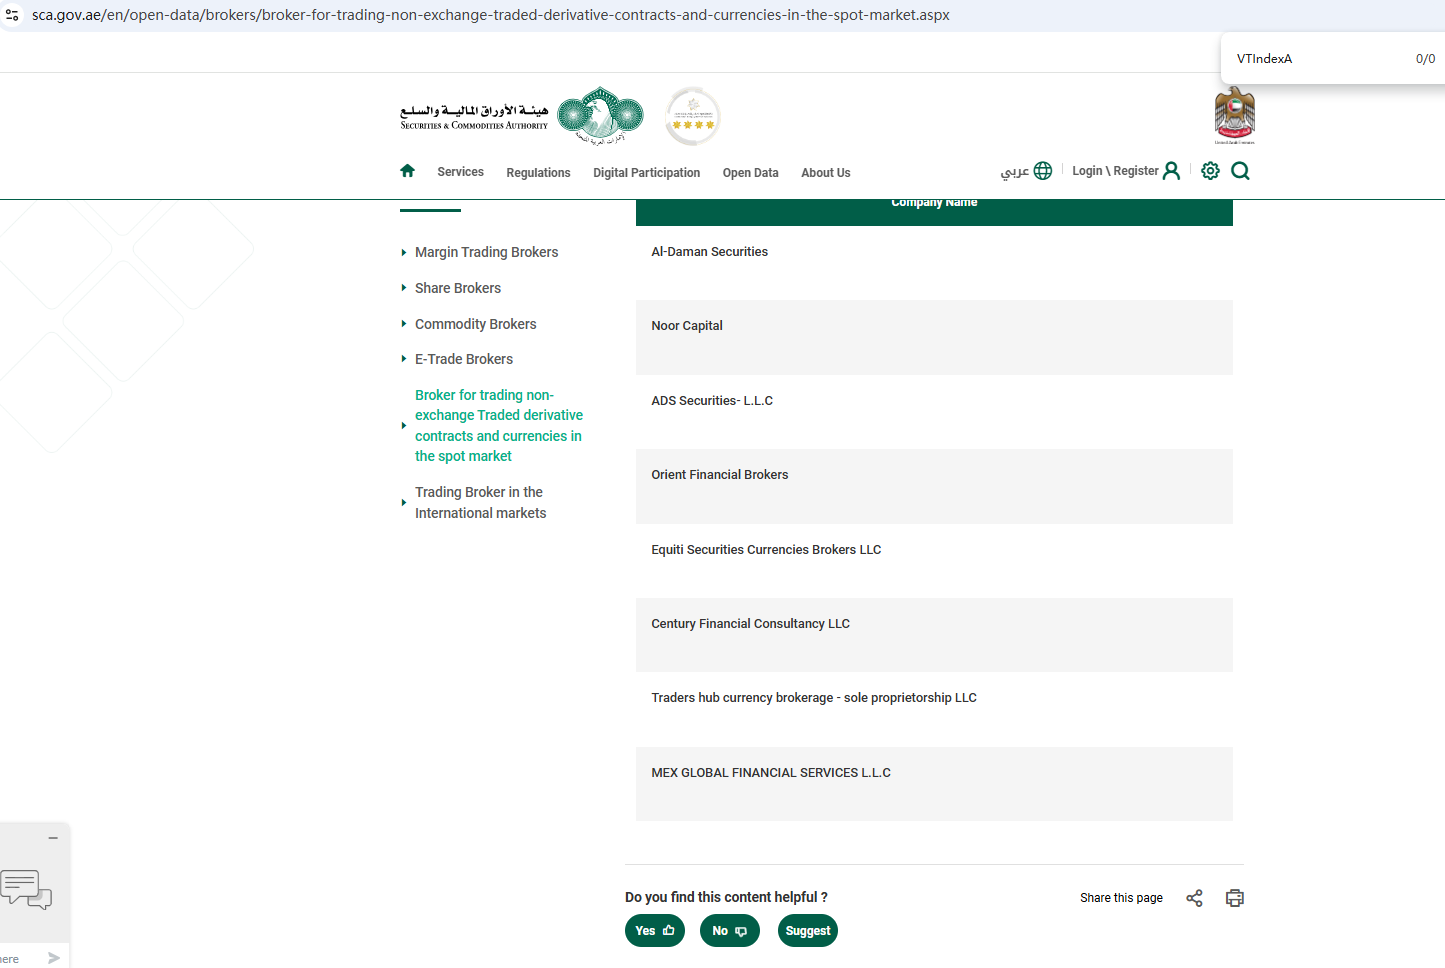Select Traders hub currency brokerage row
This screenshot has height=968, width=1445.
(x=934, y=710)
